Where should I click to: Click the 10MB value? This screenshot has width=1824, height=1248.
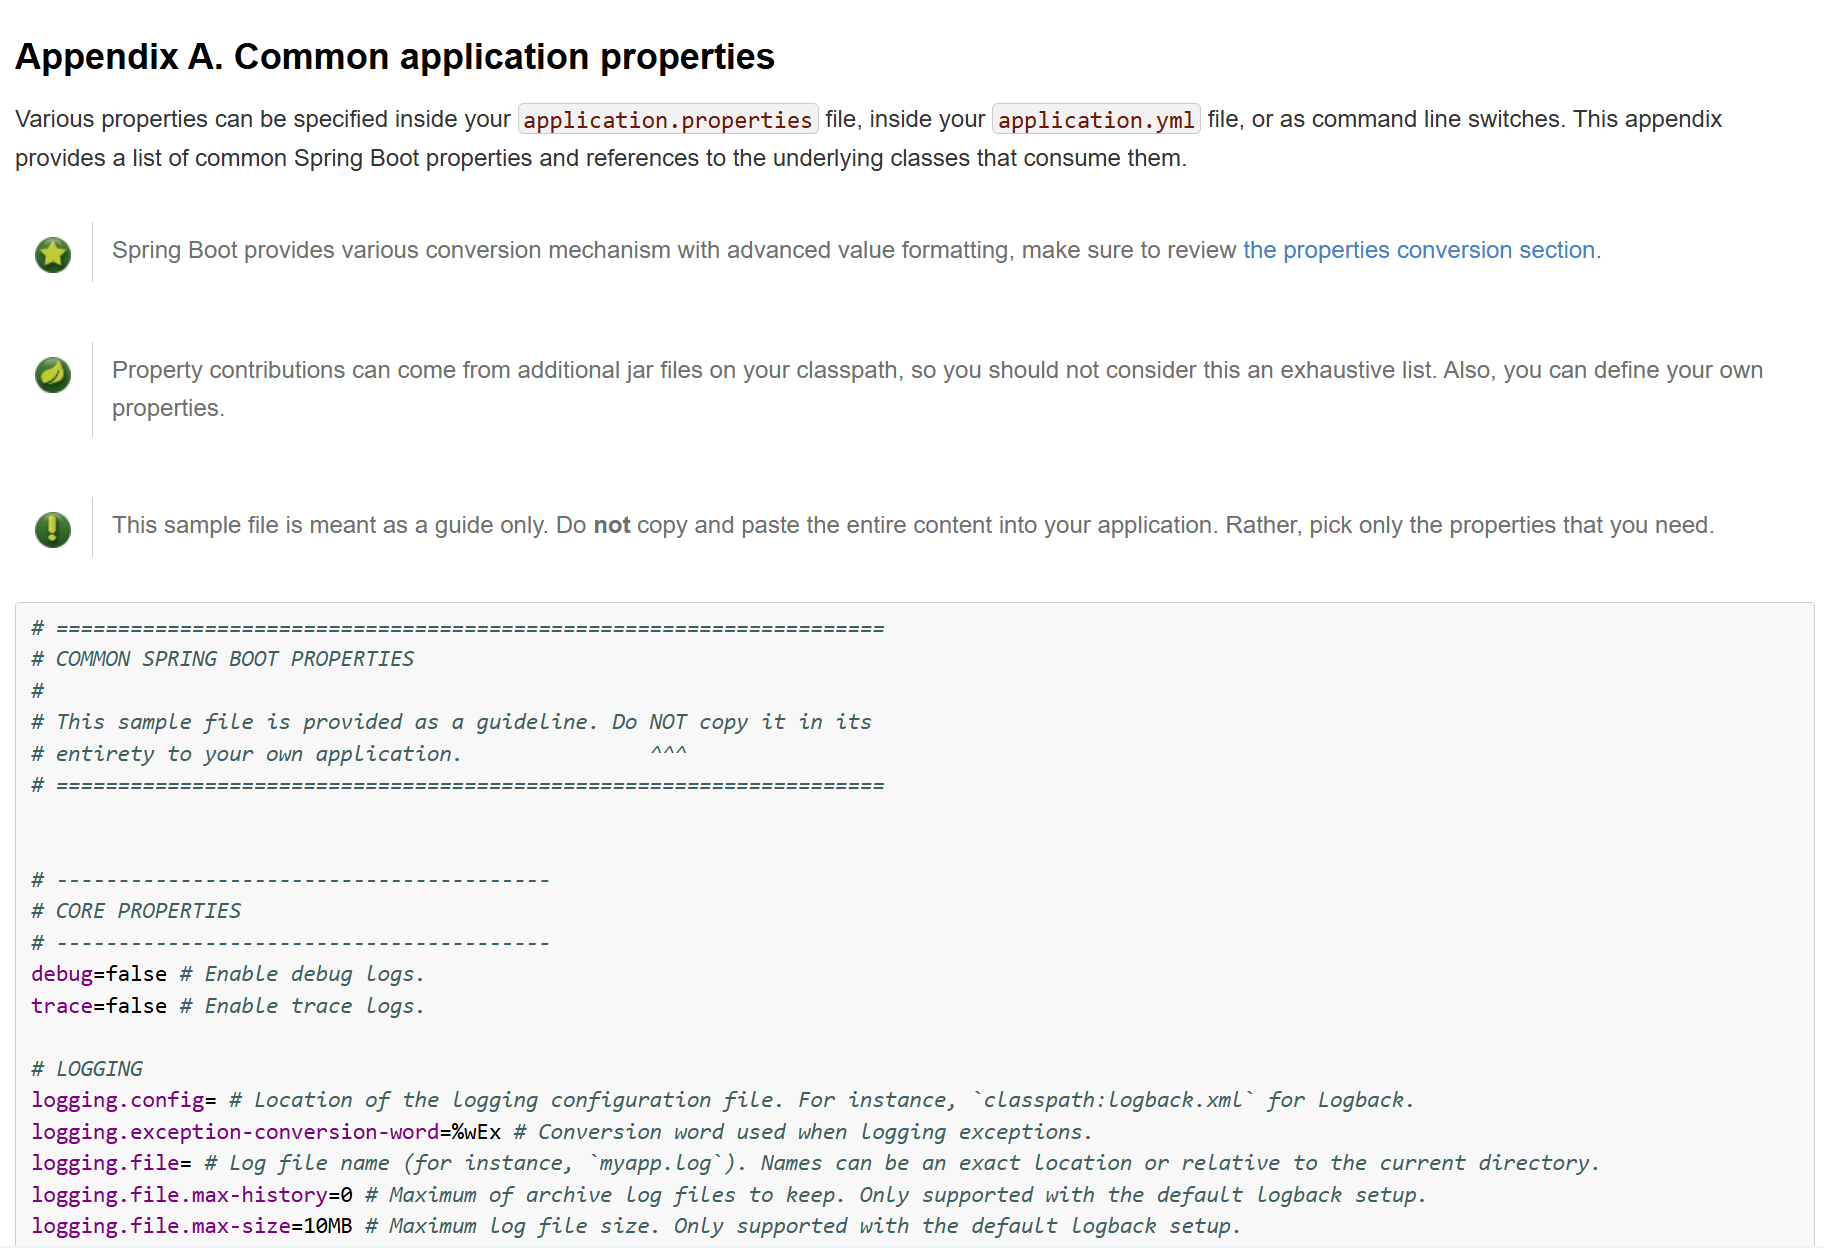(x=328, y=1226)
